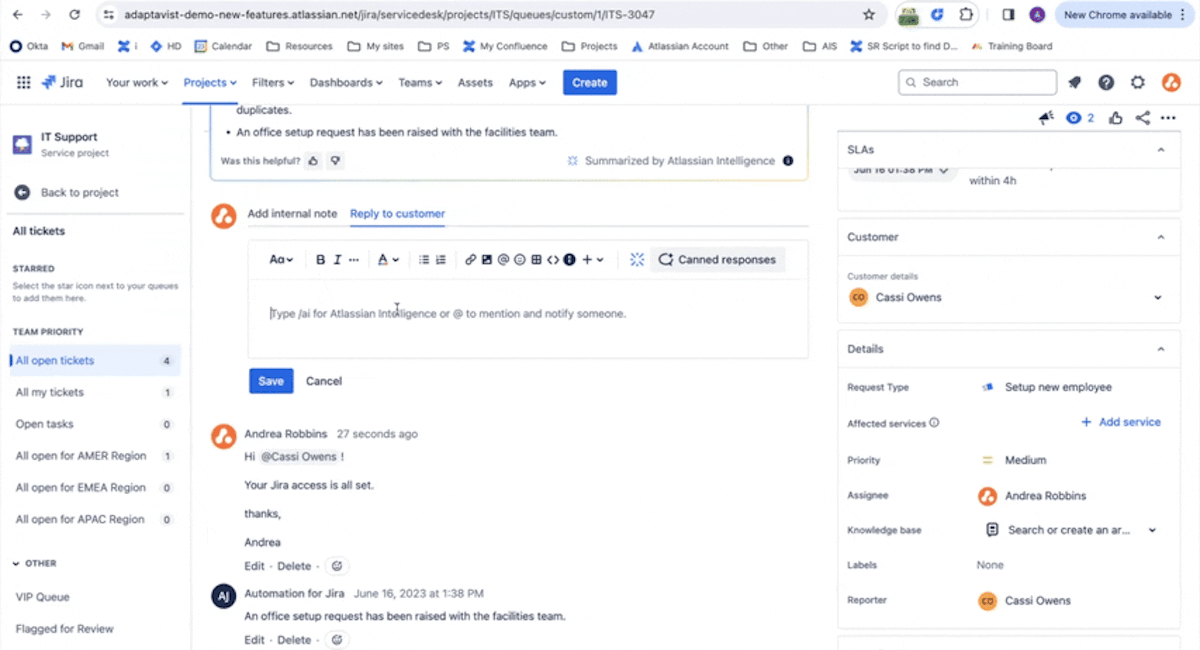Screen dimensions: 1200x650
Task: Click into the reply text area
Action: pos(528,316)
